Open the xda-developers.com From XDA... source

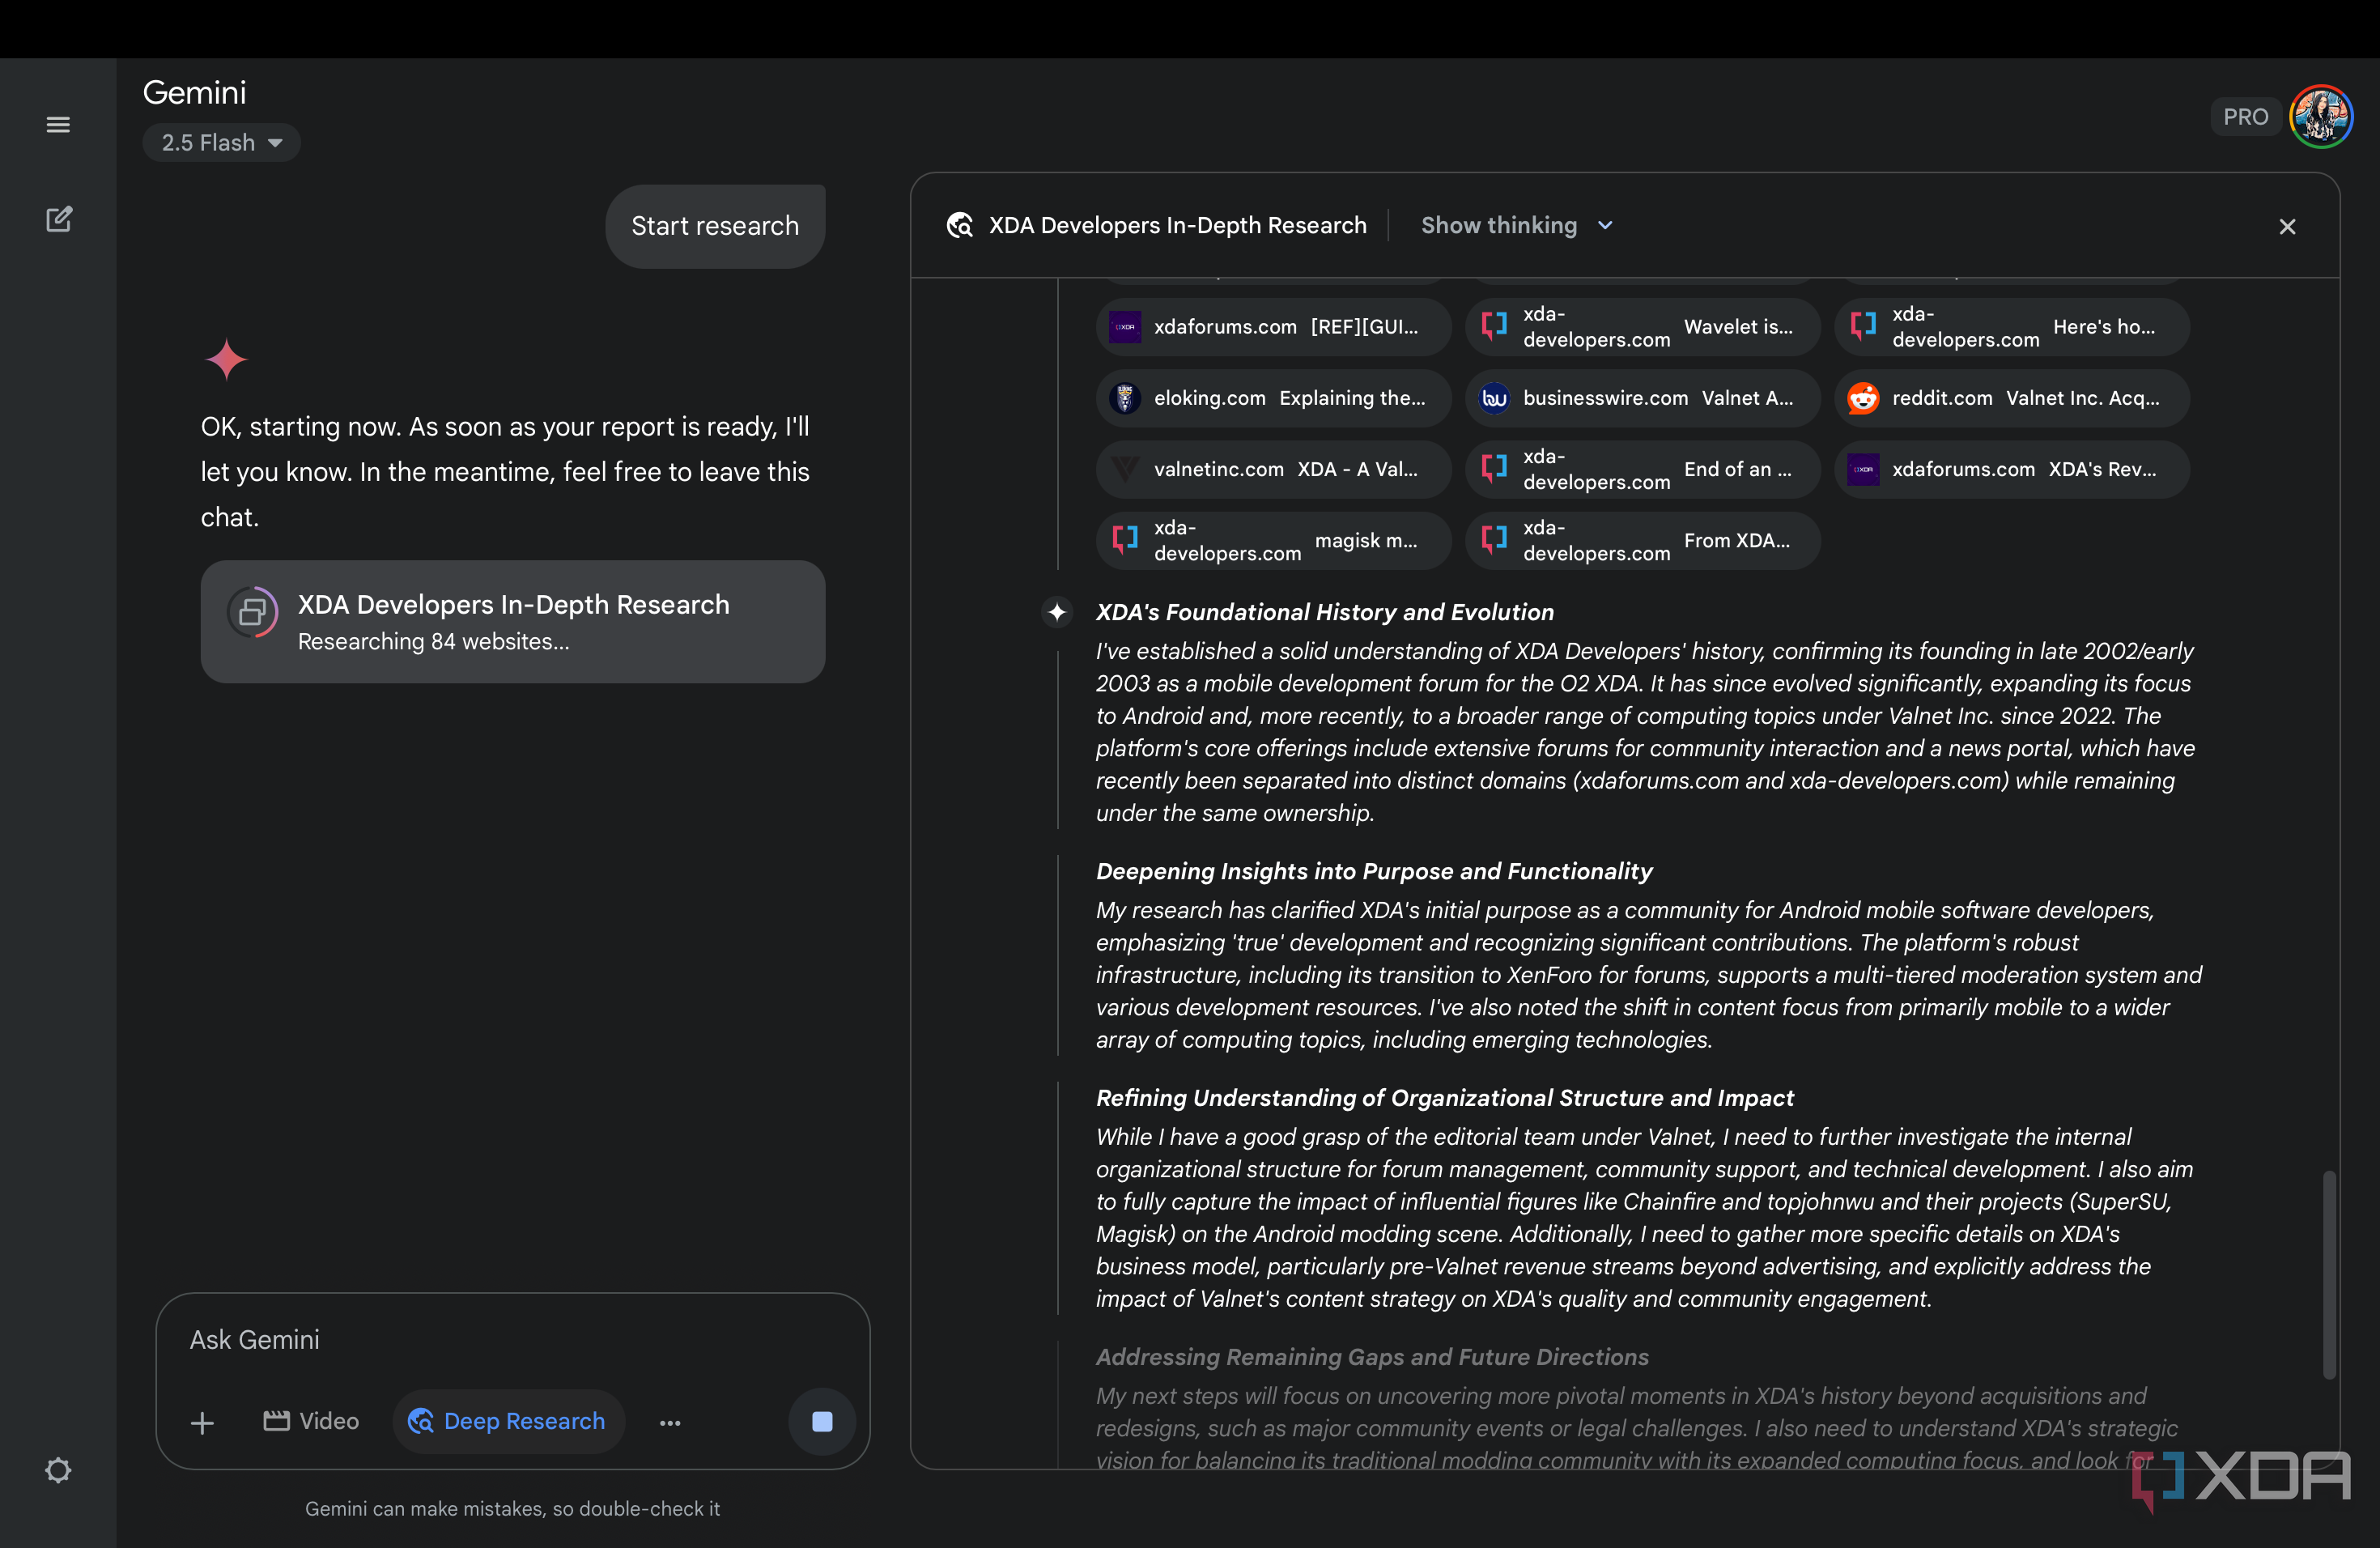(1642, 541)
